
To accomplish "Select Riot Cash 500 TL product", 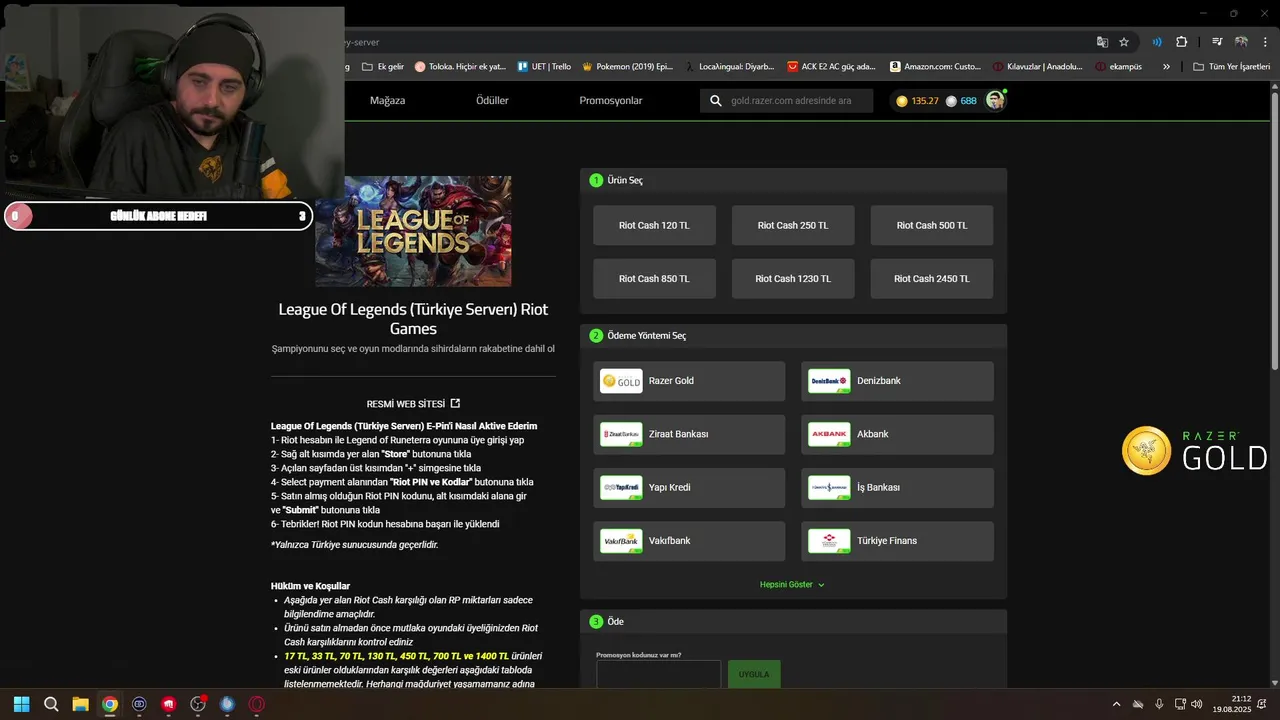I will click(932, 225).
